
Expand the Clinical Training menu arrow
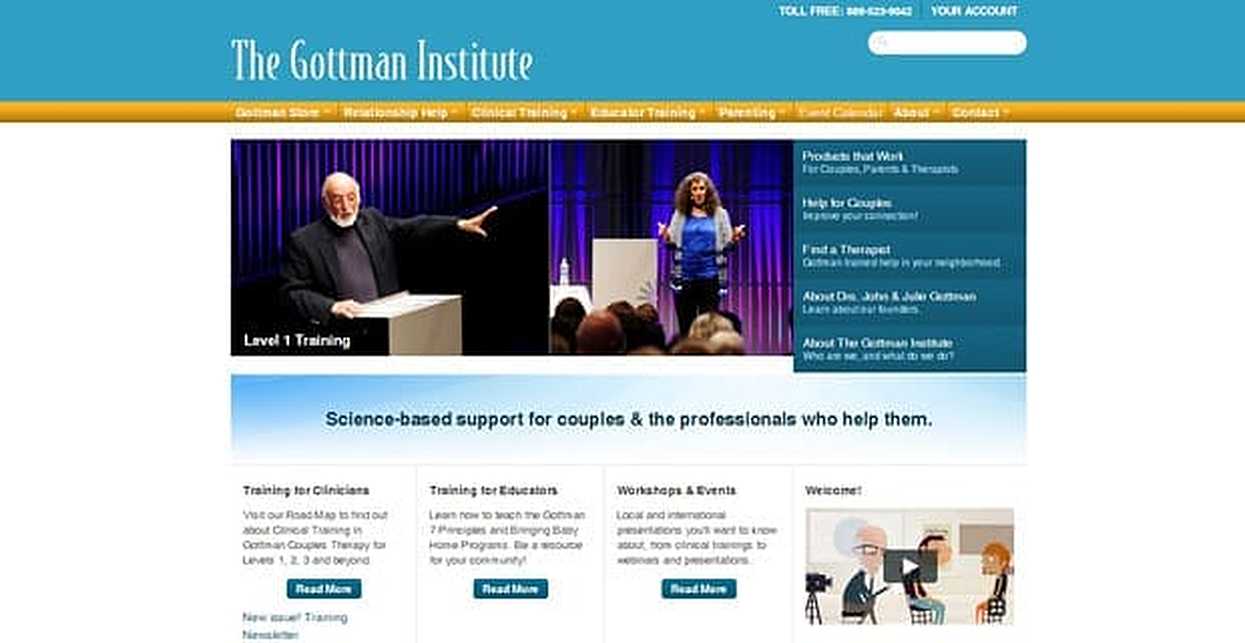[x=574, y=113]
